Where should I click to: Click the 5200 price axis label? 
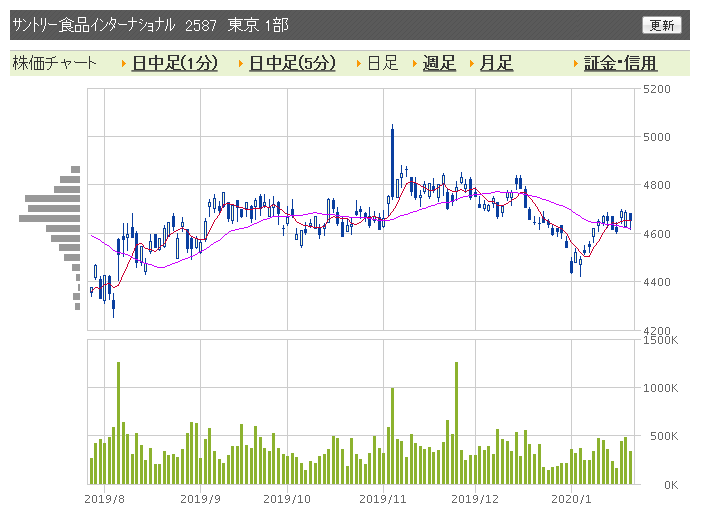657,89
